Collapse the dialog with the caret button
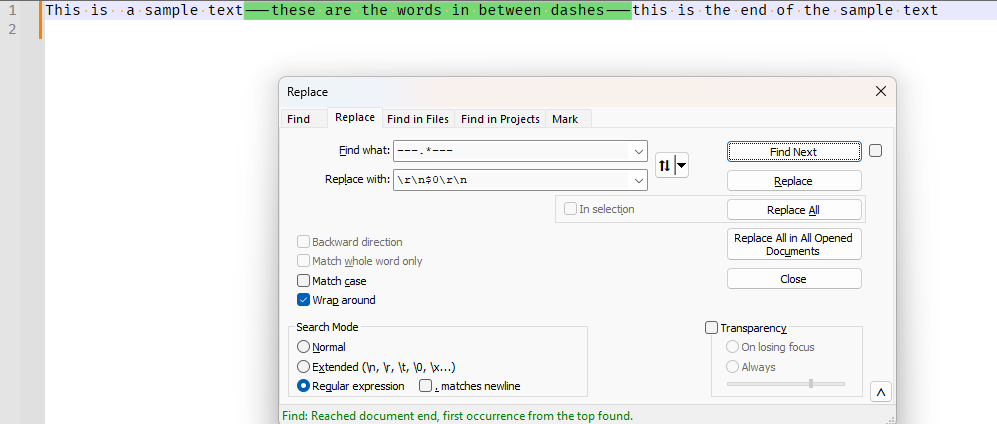The width and height of the screenshot is (997, 424). click(880, 392)
